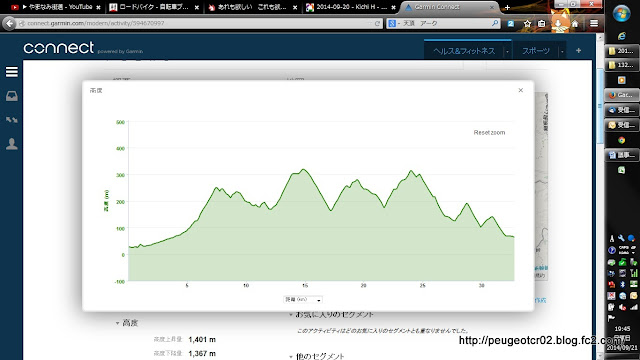Close the ロードバイク browser tab
Image resolution: width=640 pixels, height=360 pixels.
197,7
